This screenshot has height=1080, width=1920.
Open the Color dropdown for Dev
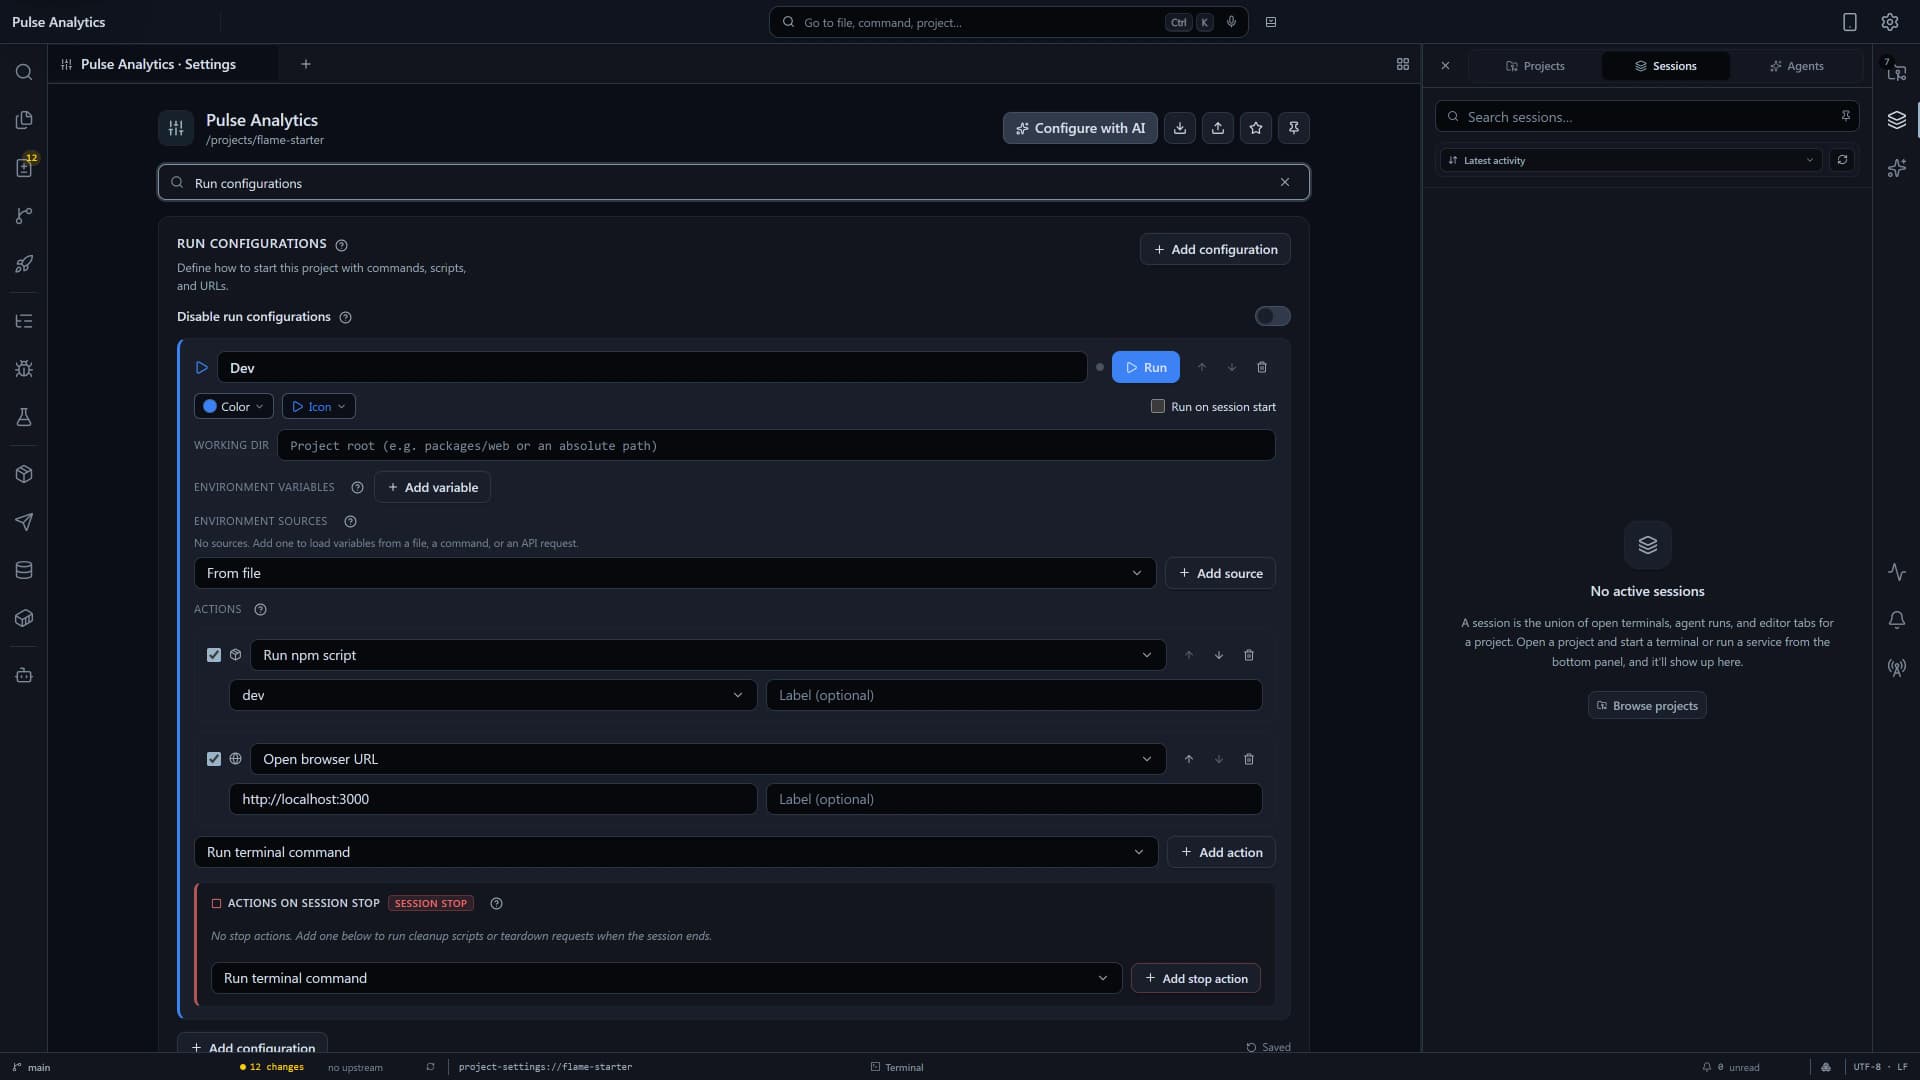pos(233,406)
